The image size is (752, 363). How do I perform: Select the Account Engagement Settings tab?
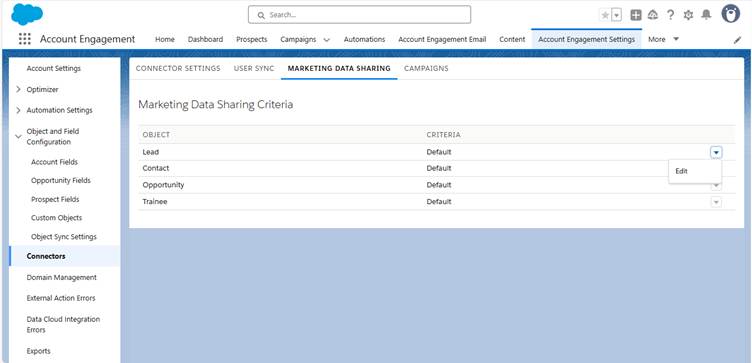pyautogui.click(x=587, y=39)
